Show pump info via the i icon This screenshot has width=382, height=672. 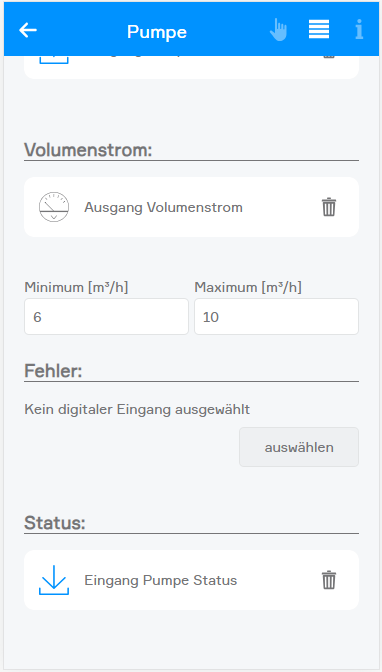tap(359, 30)
